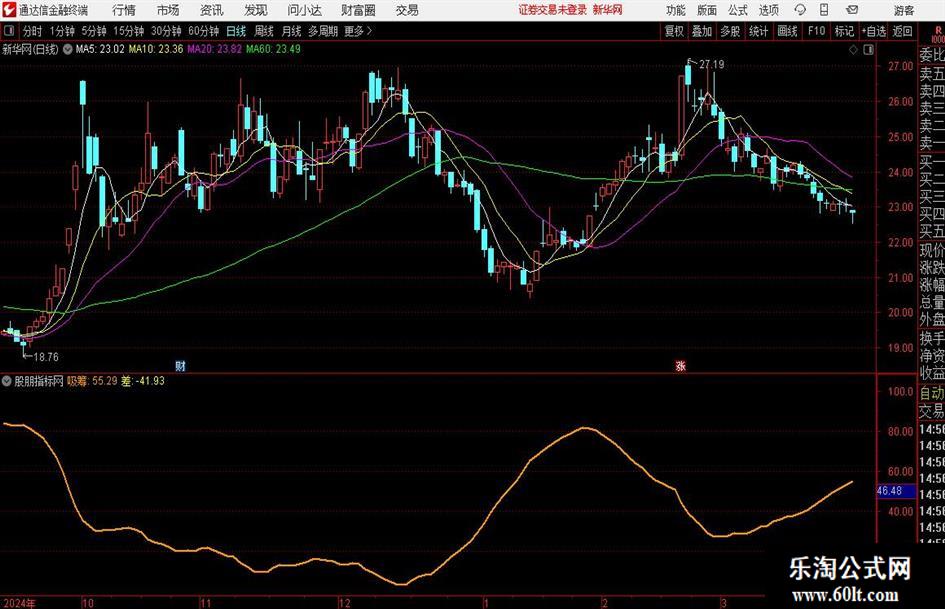Click the 财 marker under the chart
The image size is (945, 609).
click(180, 365)
